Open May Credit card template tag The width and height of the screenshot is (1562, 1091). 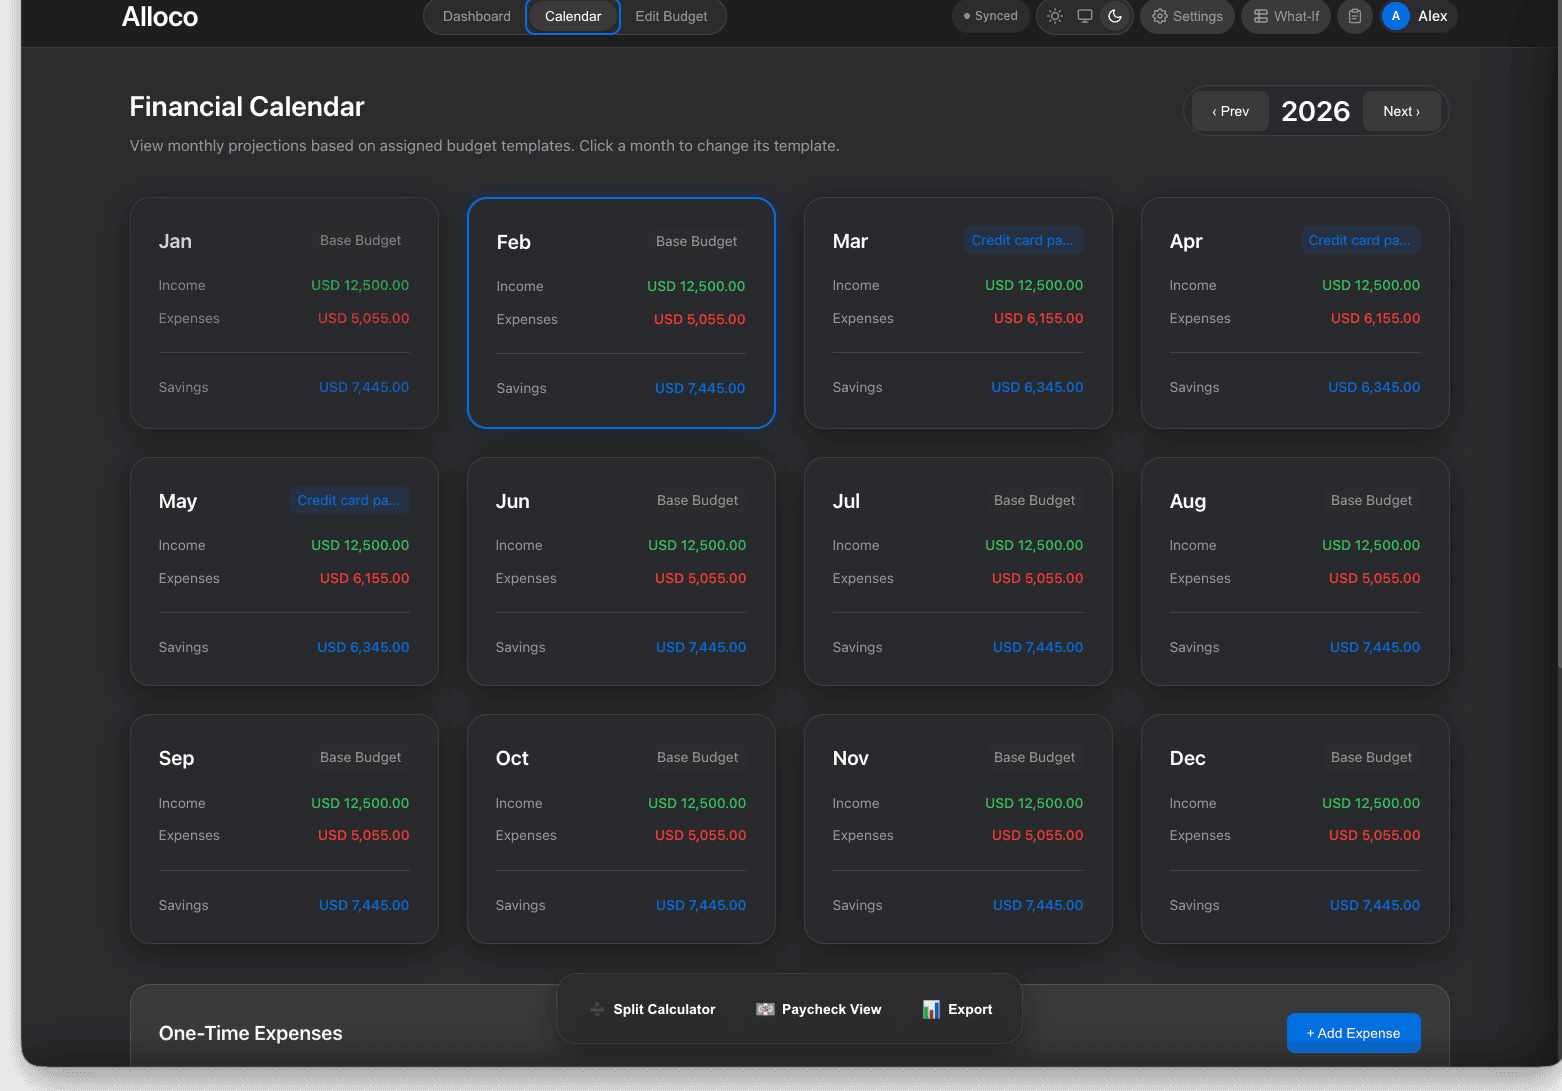click(x=348, y=500)
